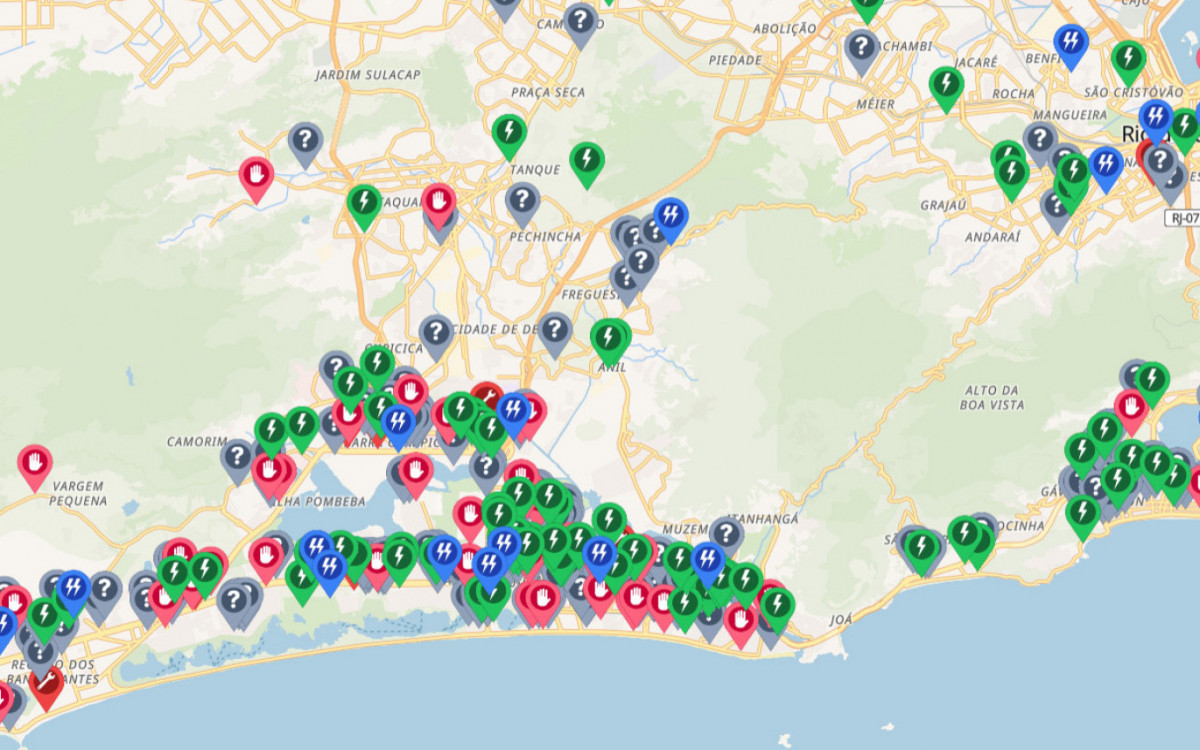Open the green bolt marker at São Conrado
Screen dimensions: 1200x750
click(921, 549)
